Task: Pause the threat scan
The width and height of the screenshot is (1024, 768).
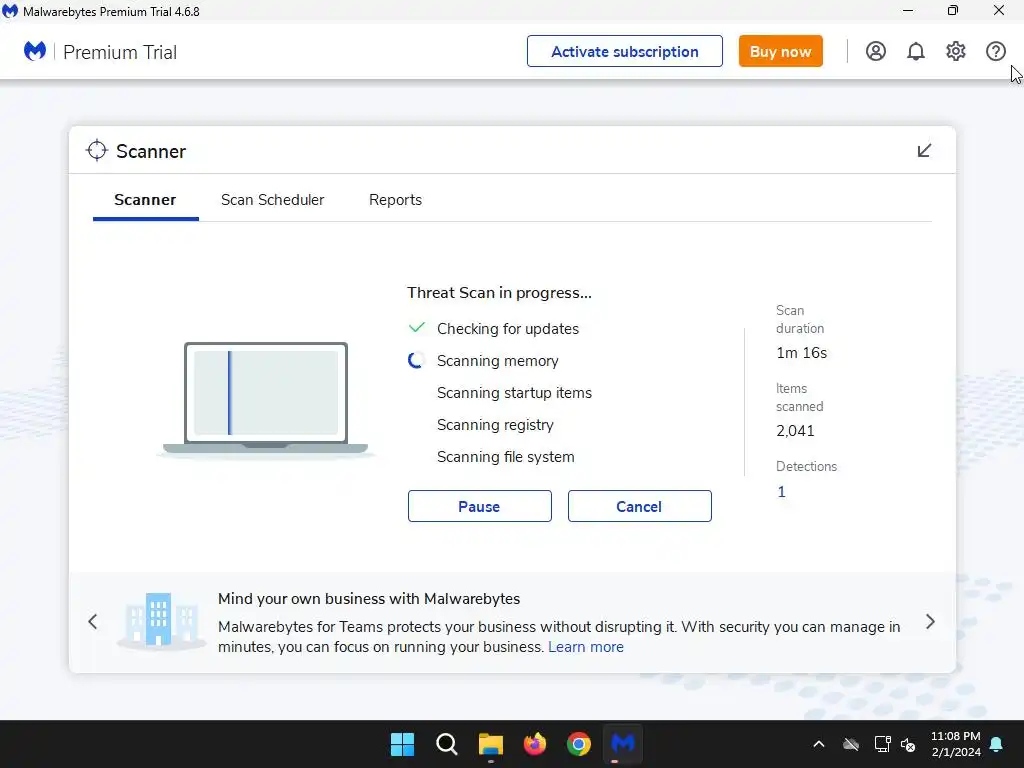Action: (x=479, y=506)
